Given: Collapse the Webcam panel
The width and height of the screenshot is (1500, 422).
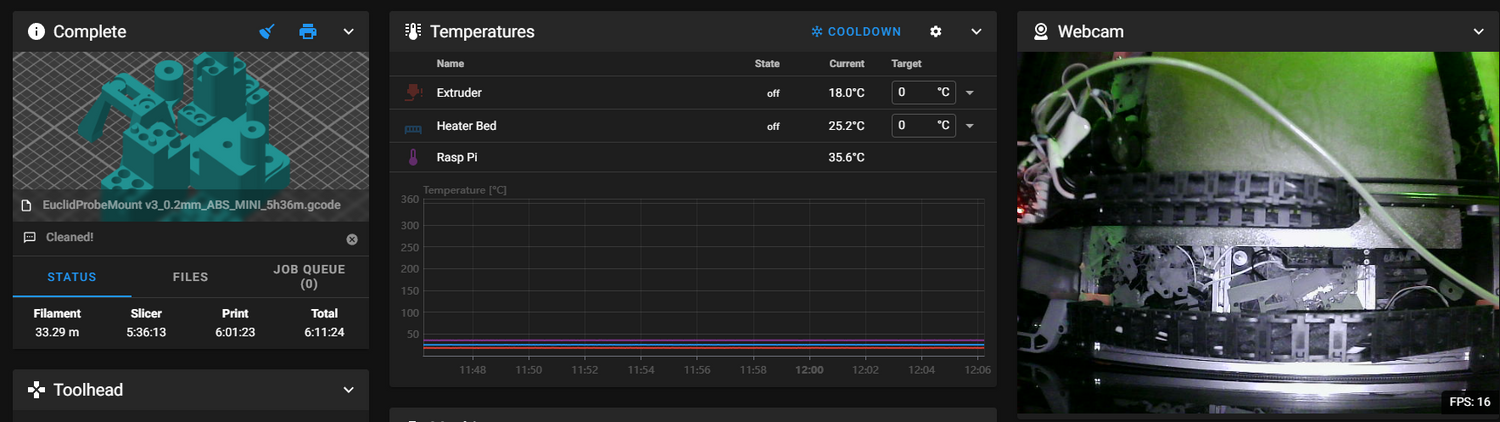Looking at the screenshot, I should click(1478, 32).
